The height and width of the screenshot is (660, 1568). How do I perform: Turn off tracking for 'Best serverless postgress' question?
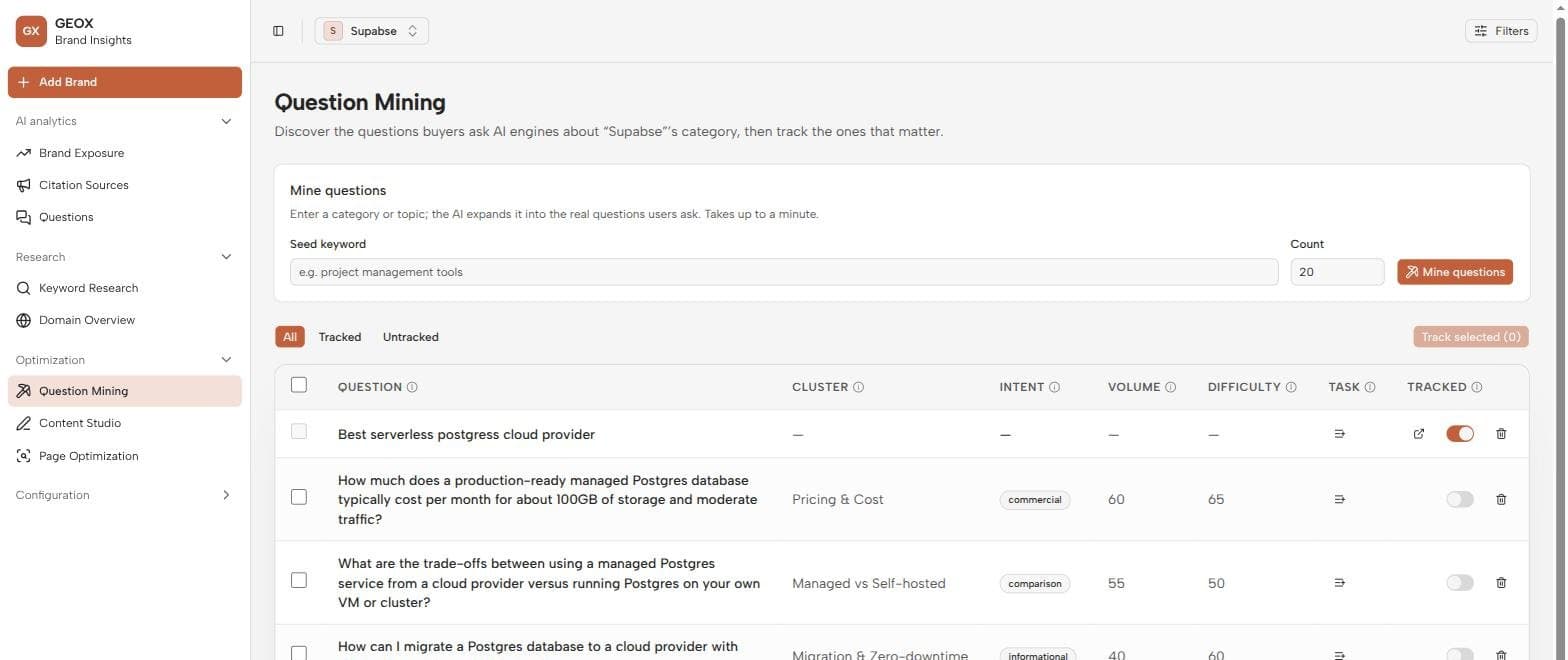click(x=1460, y=434)
